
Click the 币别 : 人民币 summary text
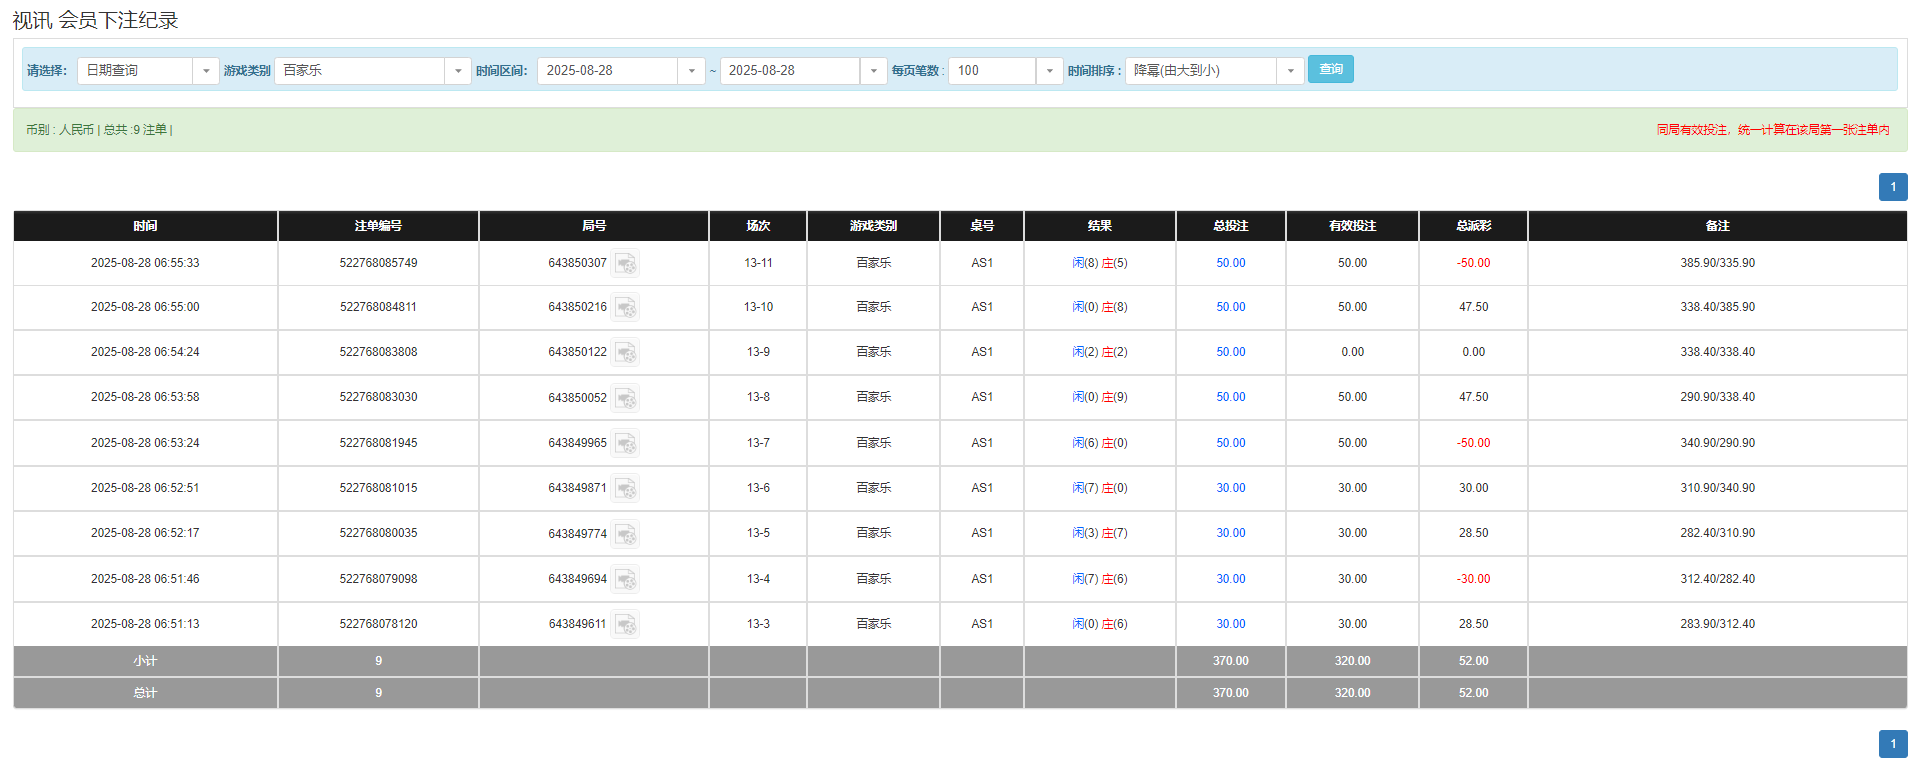[60, 130]
